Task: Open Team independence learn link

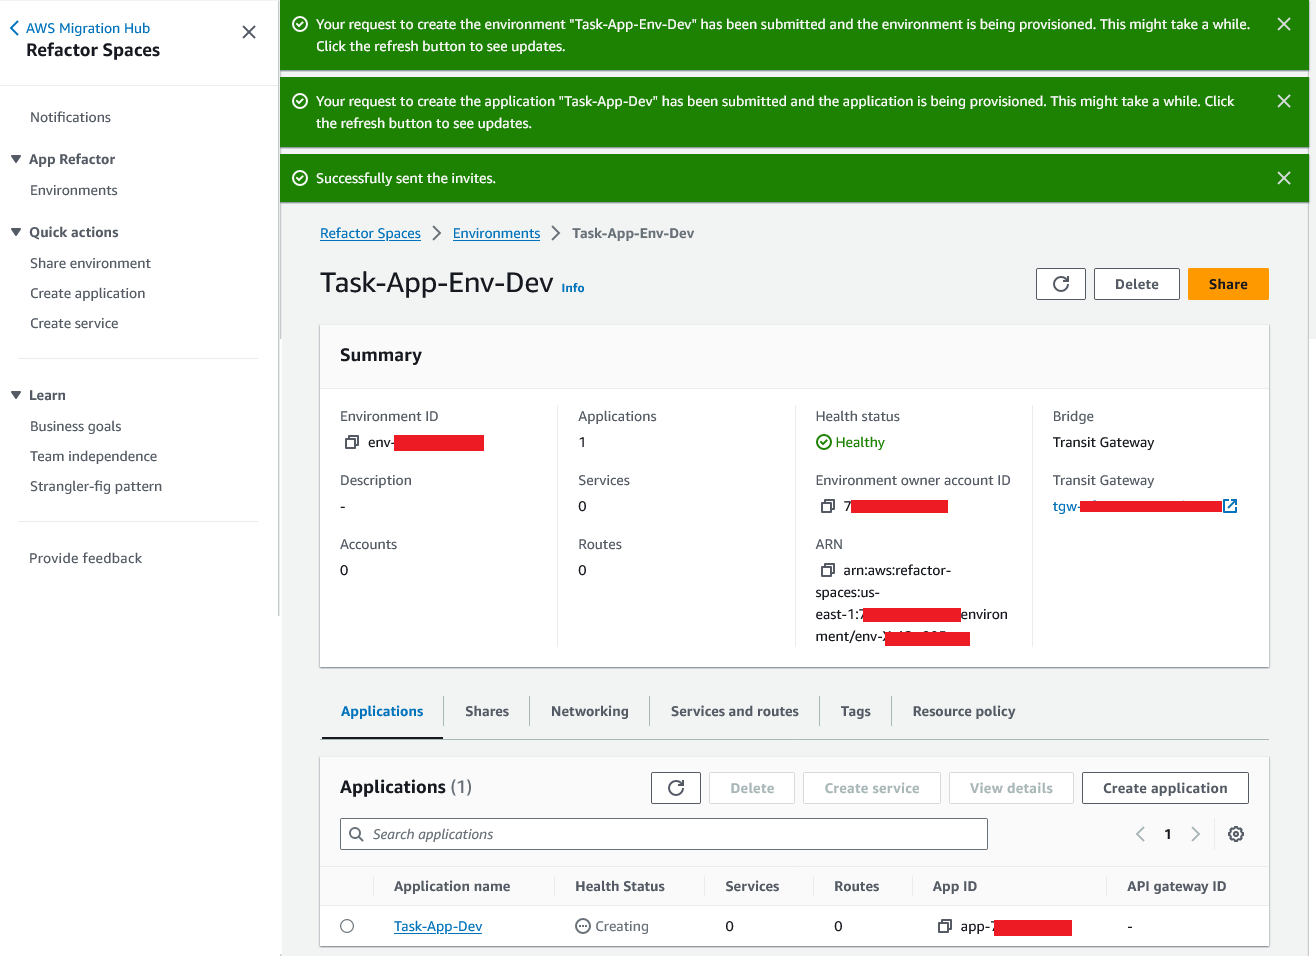Action: coord(94,456)
